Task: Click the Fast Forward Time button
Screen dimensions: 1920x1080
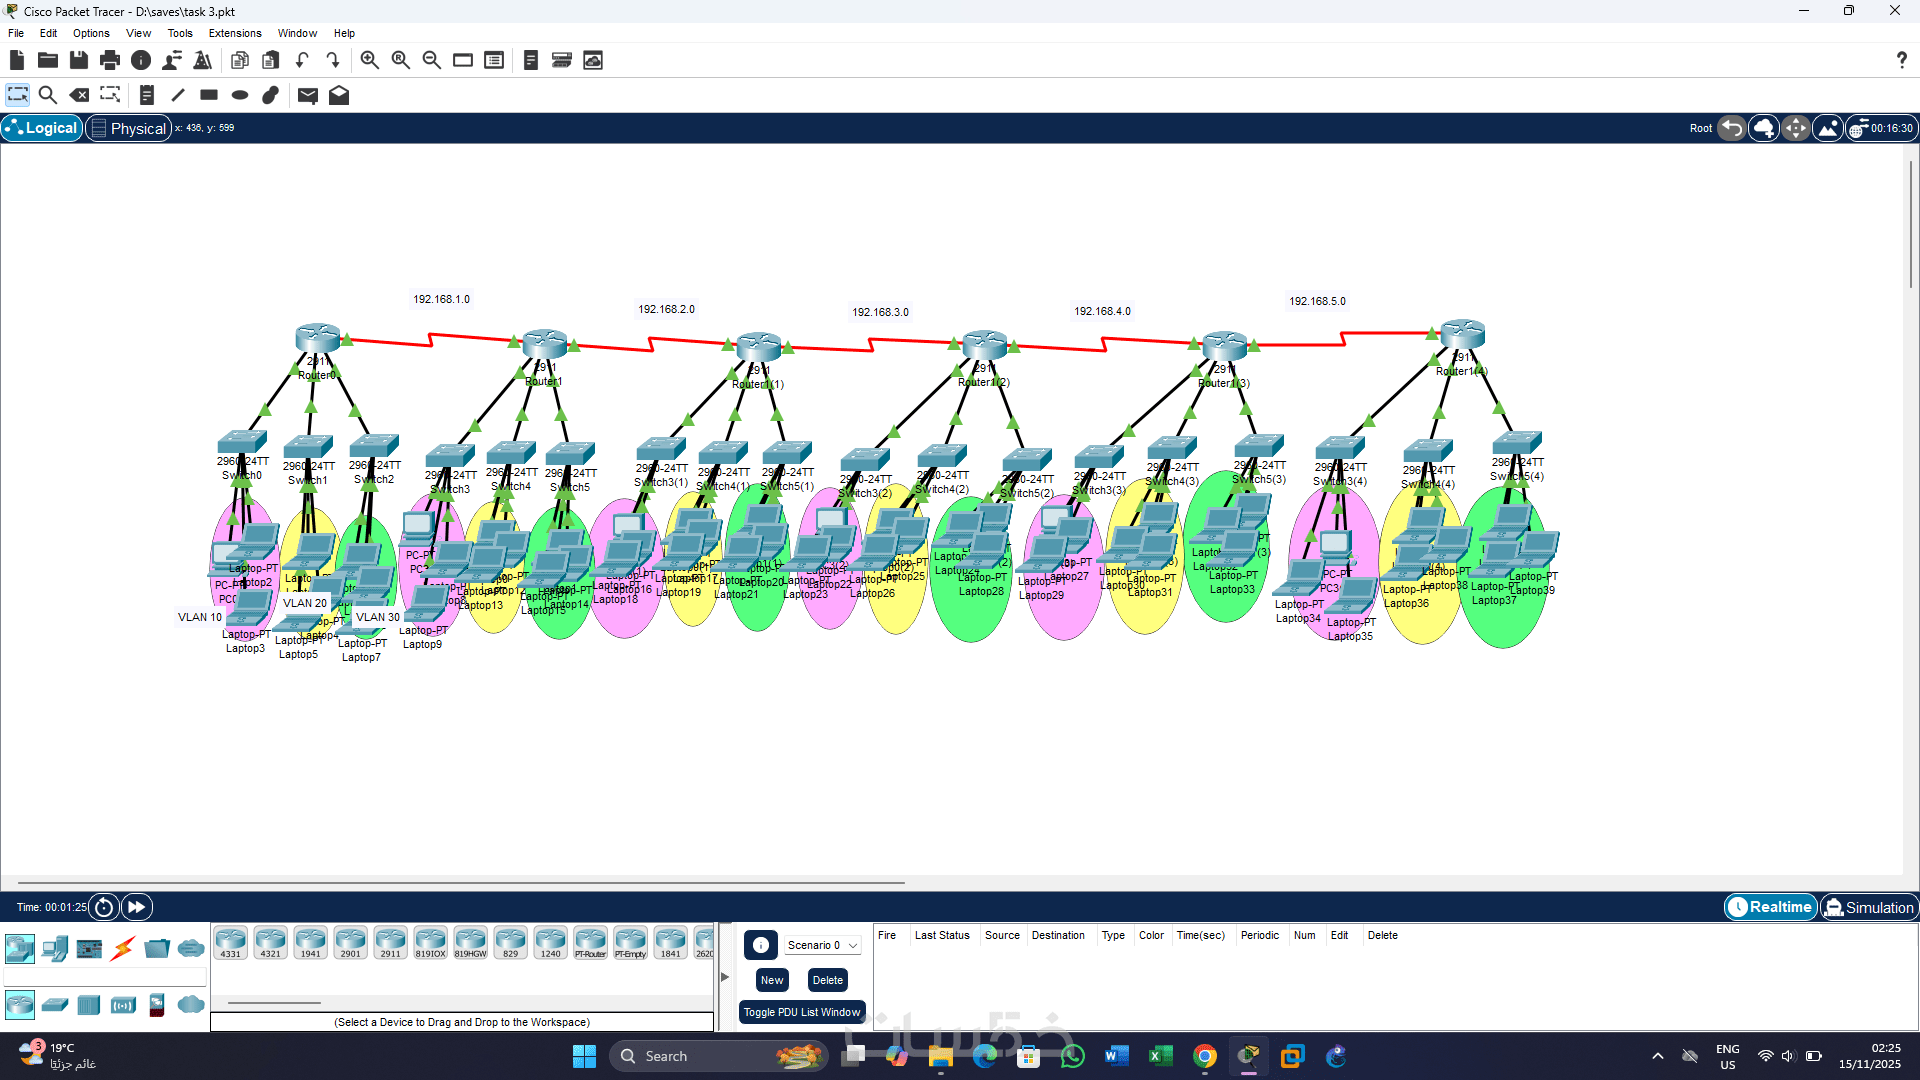Action: (136, 907)
